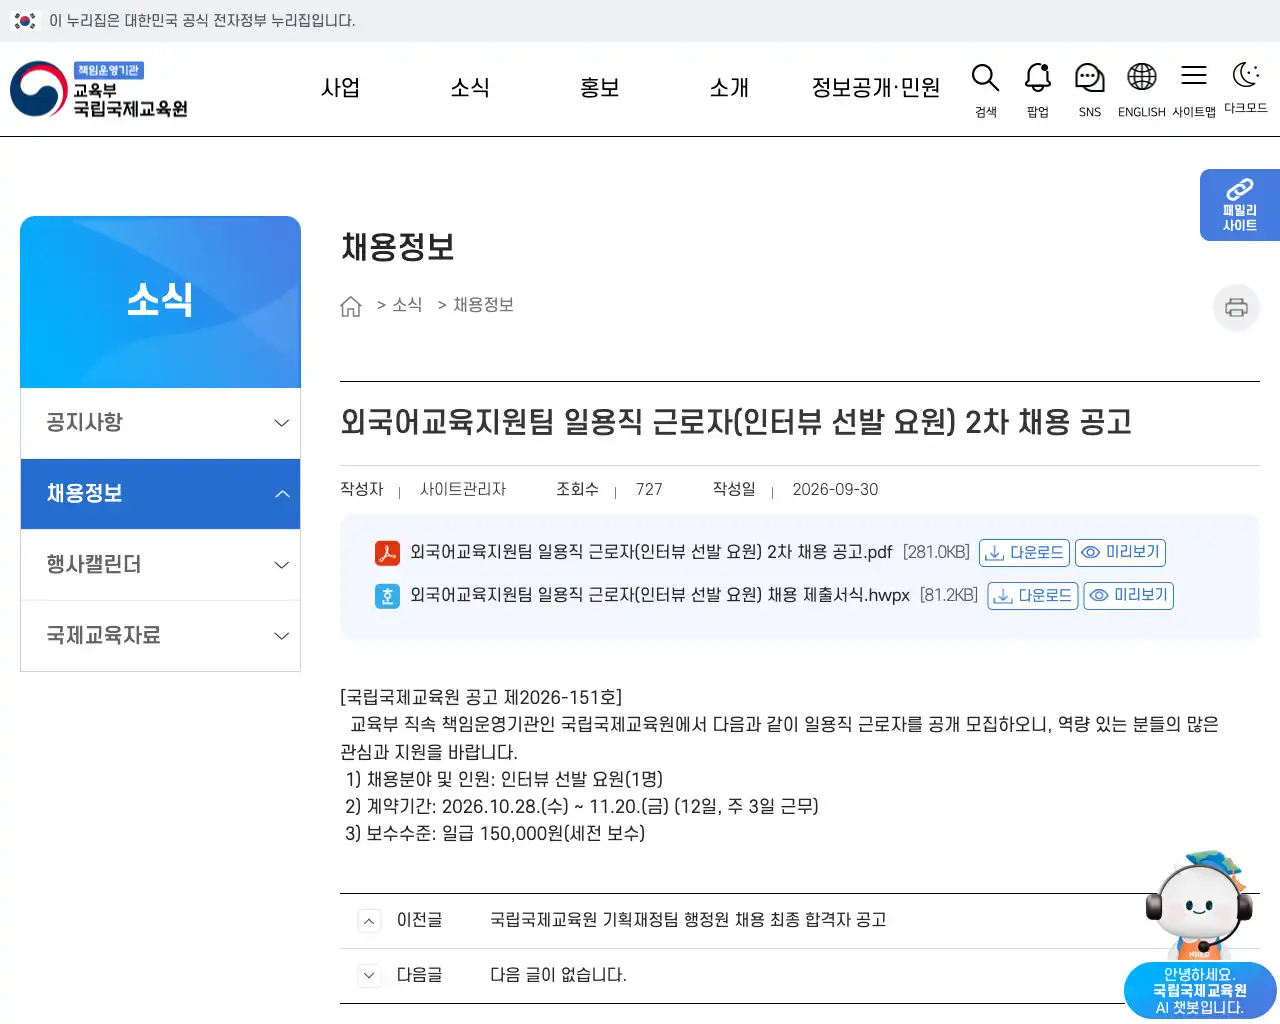
Task: Click the down chevron beside 다음글
Action: tap(369, 976)
